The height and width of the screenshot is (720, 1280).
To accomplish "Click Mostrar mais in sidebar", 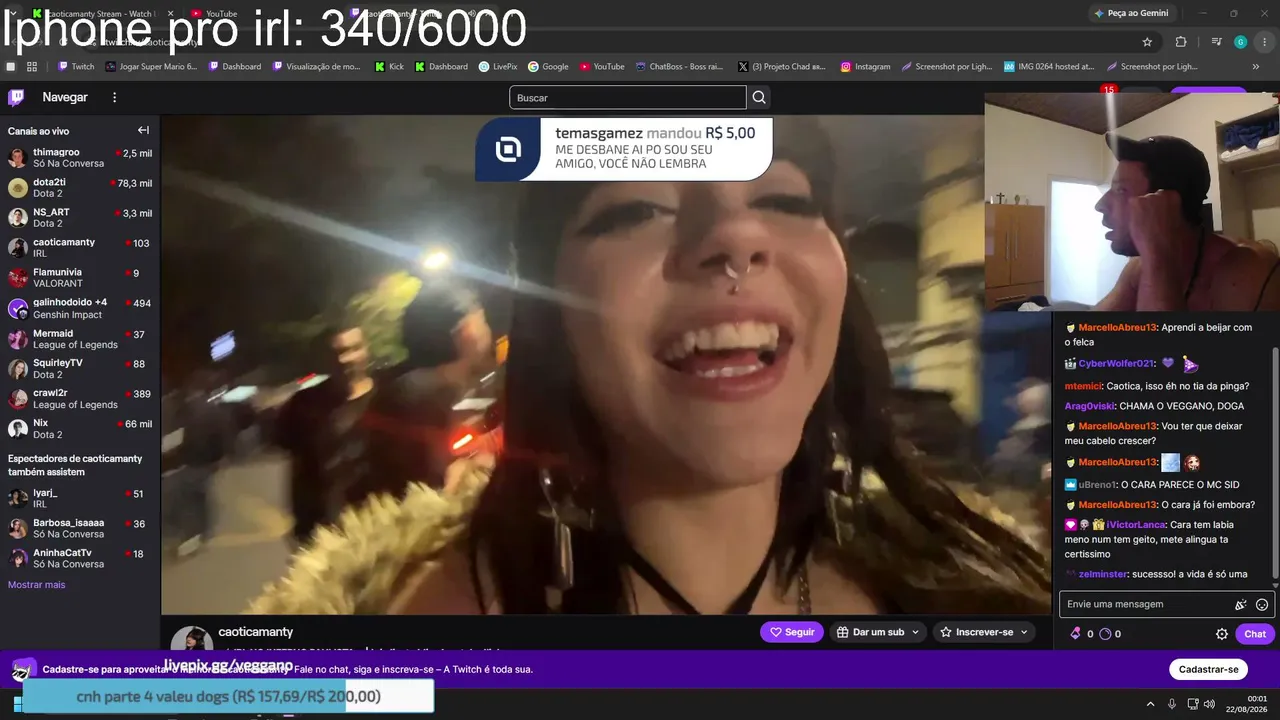I will [x=36, y=585].
